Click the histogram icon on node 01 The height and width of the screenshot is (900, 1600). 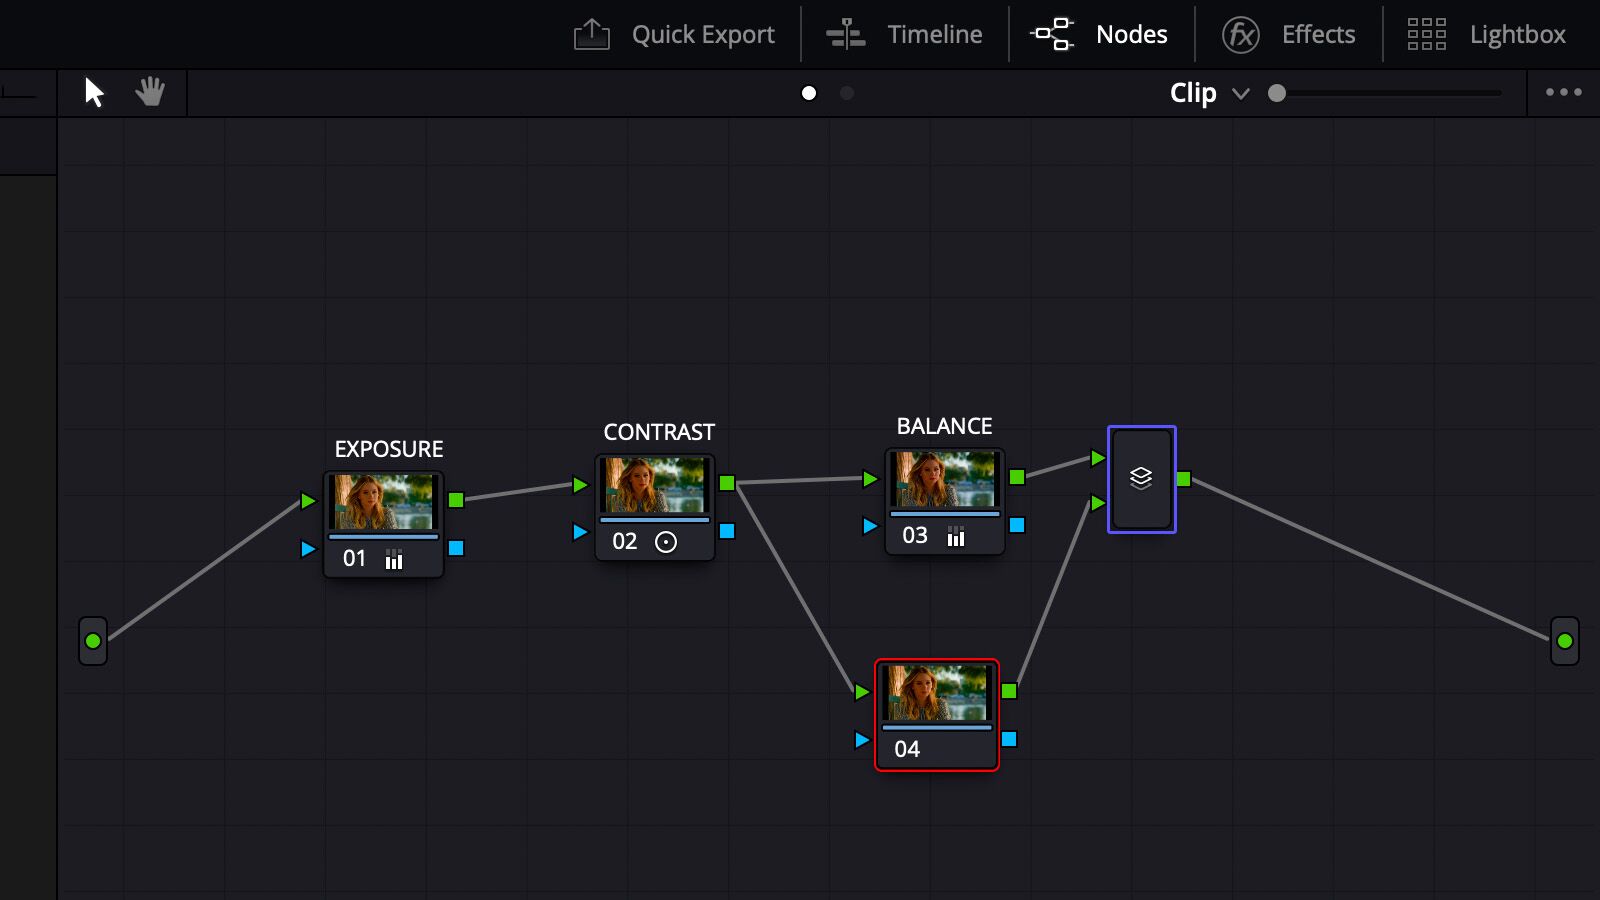point(394,559)
